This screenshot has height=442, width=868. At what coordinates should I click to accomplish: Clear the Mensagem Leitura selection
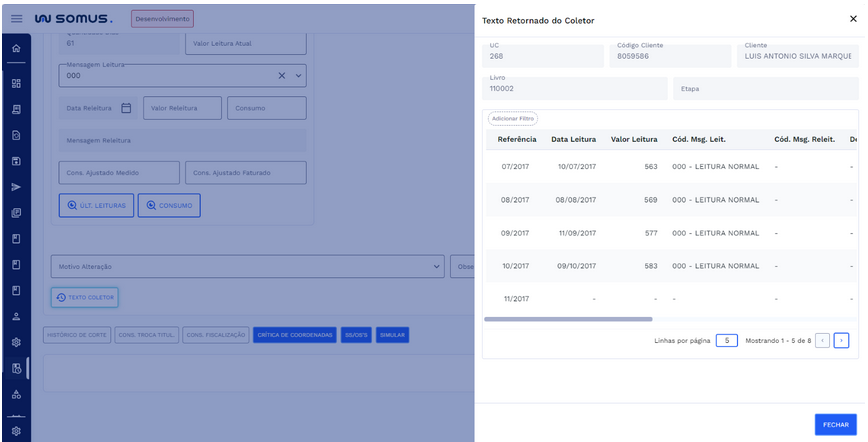[282, 76]
